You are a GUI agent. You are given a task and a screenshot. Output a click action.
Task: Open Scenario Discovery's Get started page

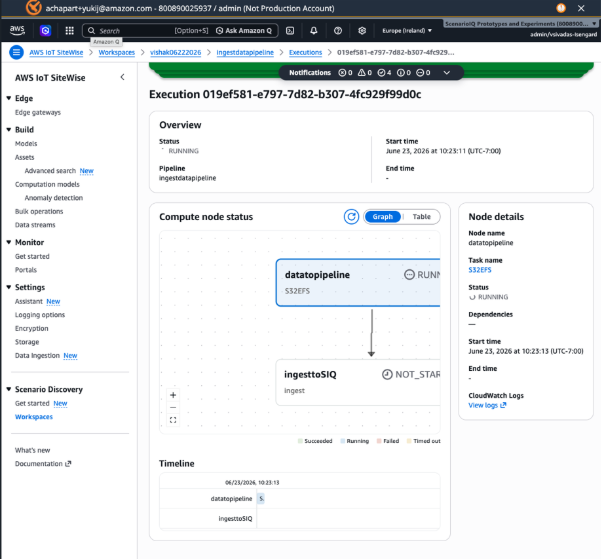(32, 403)
